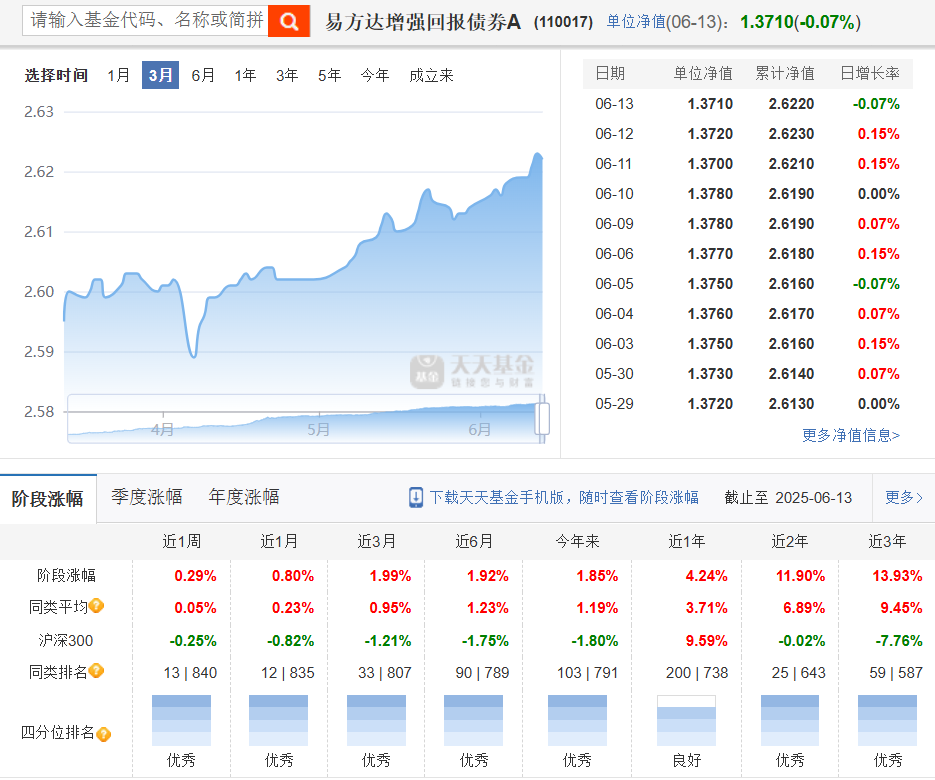Viewport: 935px width, 780px height.
Task: Select the 成立来 time range
Action: tap(431, 75)
